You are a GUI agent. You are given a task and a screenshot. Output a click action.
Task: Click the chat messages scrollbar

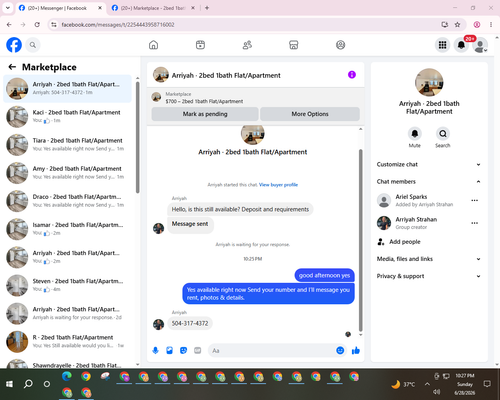[x=360, y=240]
